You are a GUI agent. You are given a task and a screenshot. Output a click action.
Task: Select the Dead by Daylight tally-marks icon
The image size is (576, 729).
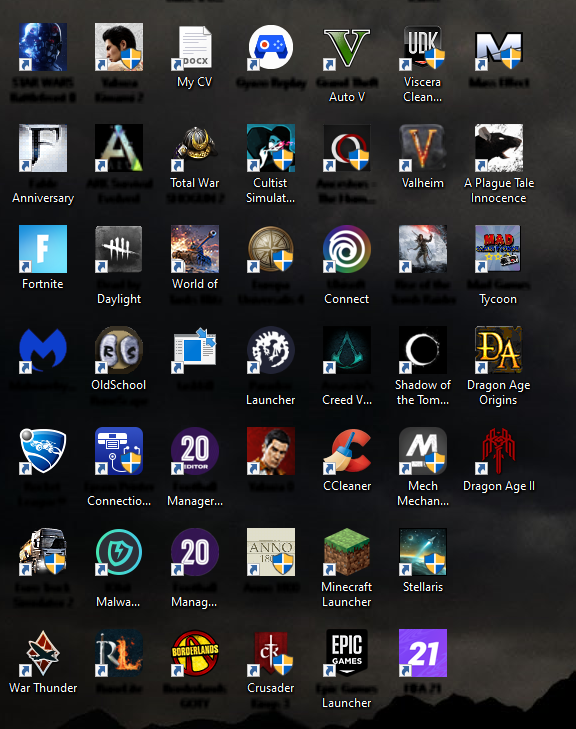(x=119, y=249)
